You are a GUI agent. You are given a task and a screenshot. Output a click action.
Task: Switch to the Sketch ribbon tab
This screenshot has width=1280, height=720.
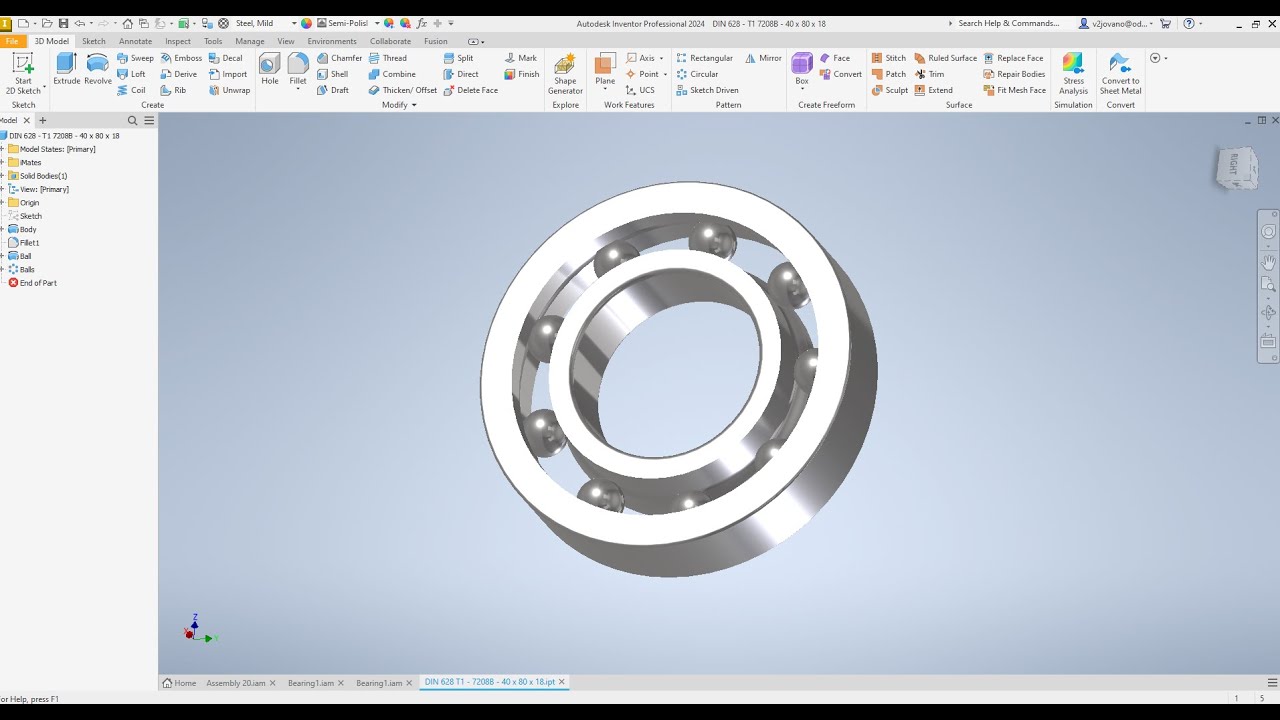click(x=93, y=41)
